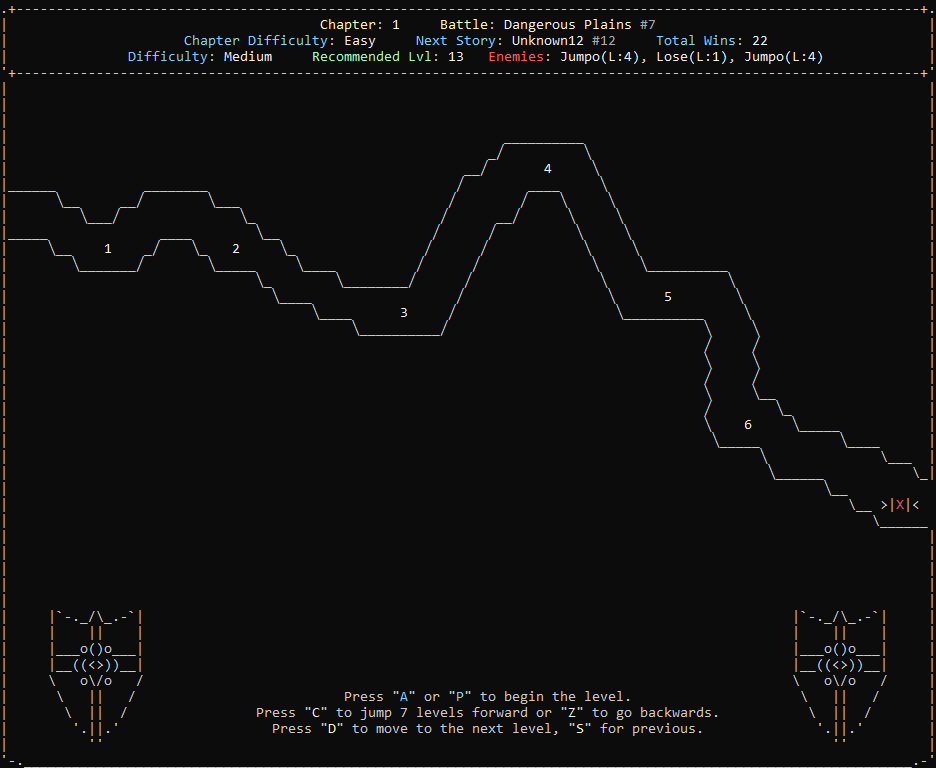The image size is (936, 768).
Task: Click "Chapter Difficulty: Easy" text
Action: (279, 41)
